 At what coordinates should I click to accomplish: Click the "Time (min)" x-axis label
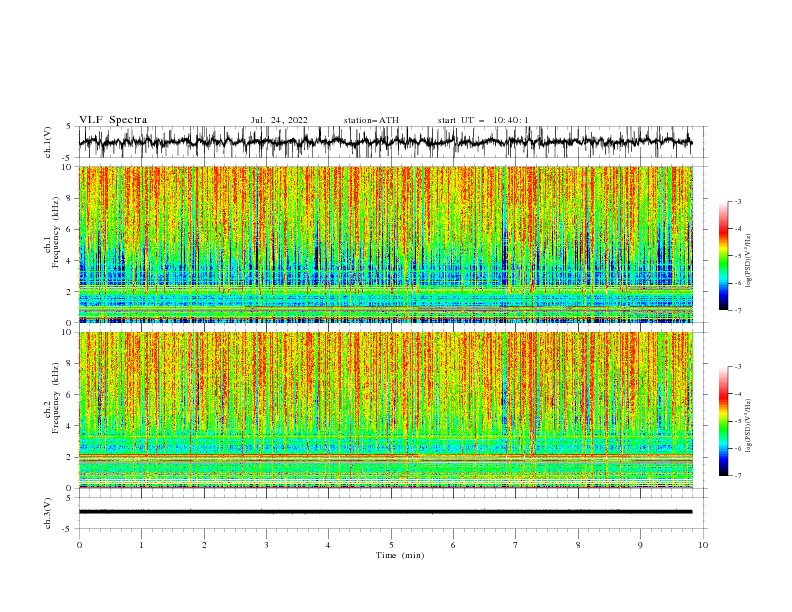[400, 555]
